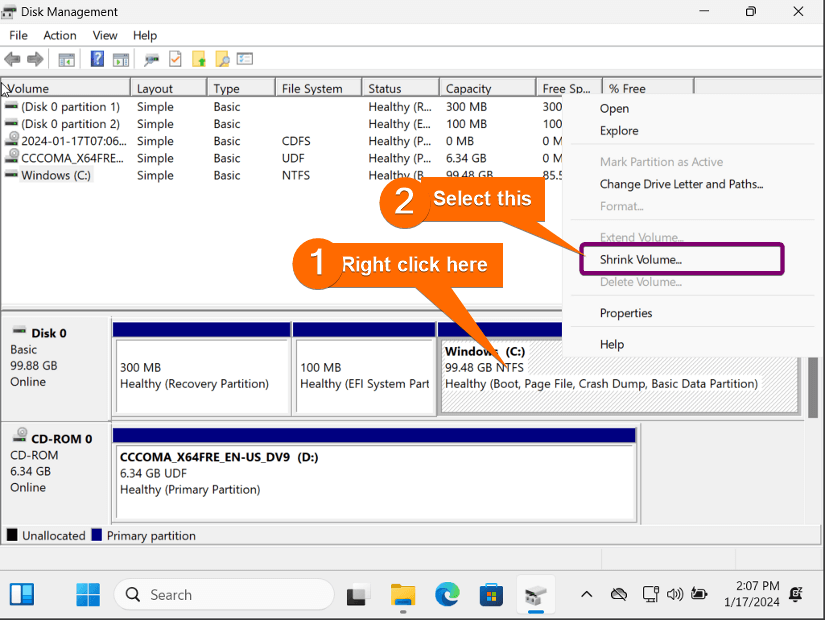Click the OneDrive cloud tray icon

click(619, 595)
